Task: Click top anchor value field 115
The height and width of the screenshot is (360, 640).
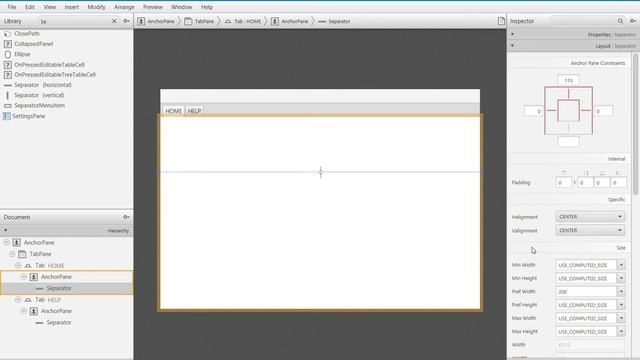Action: pos(569,80)
